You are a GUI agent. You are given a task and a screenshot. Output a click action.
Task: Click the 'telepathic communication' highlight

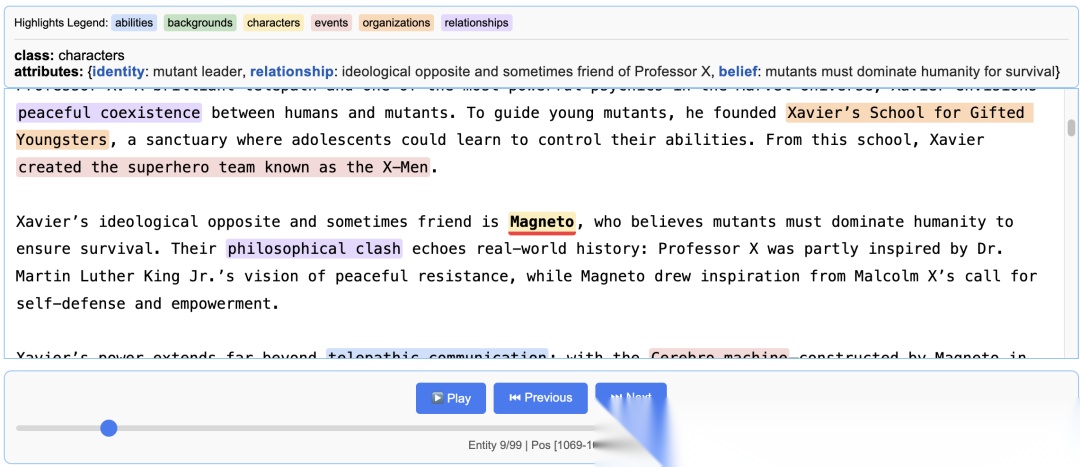(x=437, y=355)
